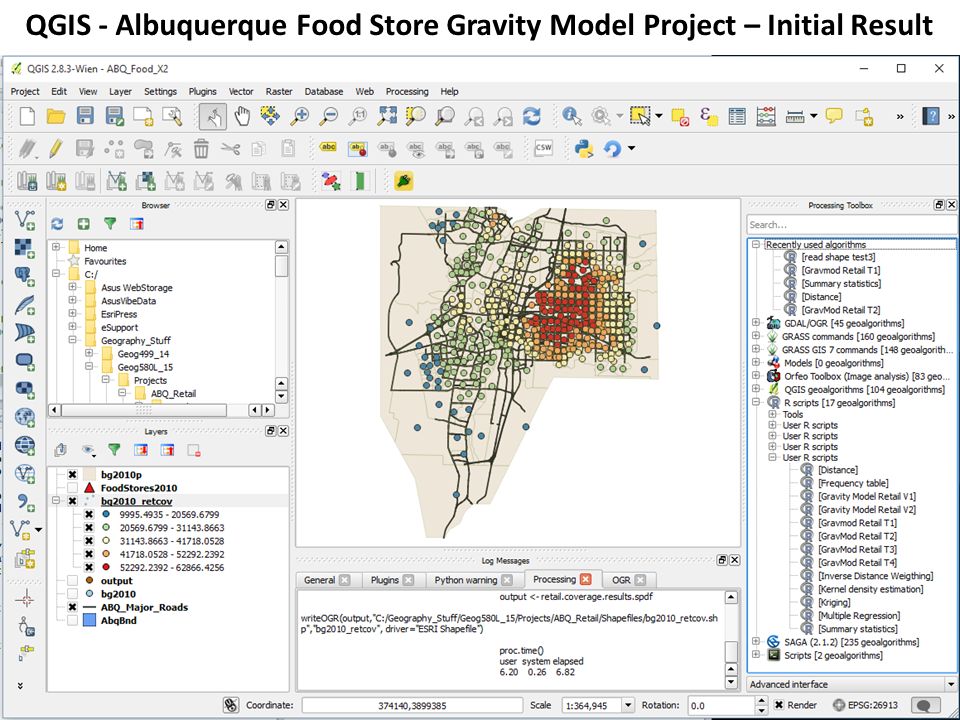Viewport: 960px width, 720px height.
Task: Click the Browser filter funnel icon
Action: [x=110, y=224]
